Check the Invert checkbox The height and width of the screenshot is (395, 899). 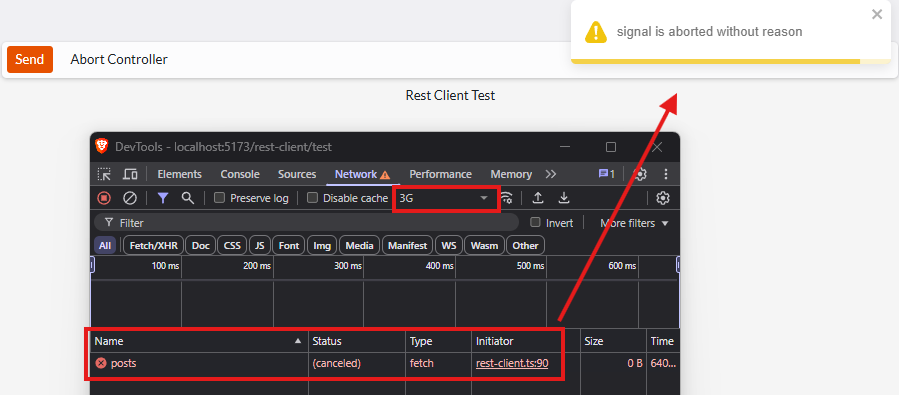[536, 222]
